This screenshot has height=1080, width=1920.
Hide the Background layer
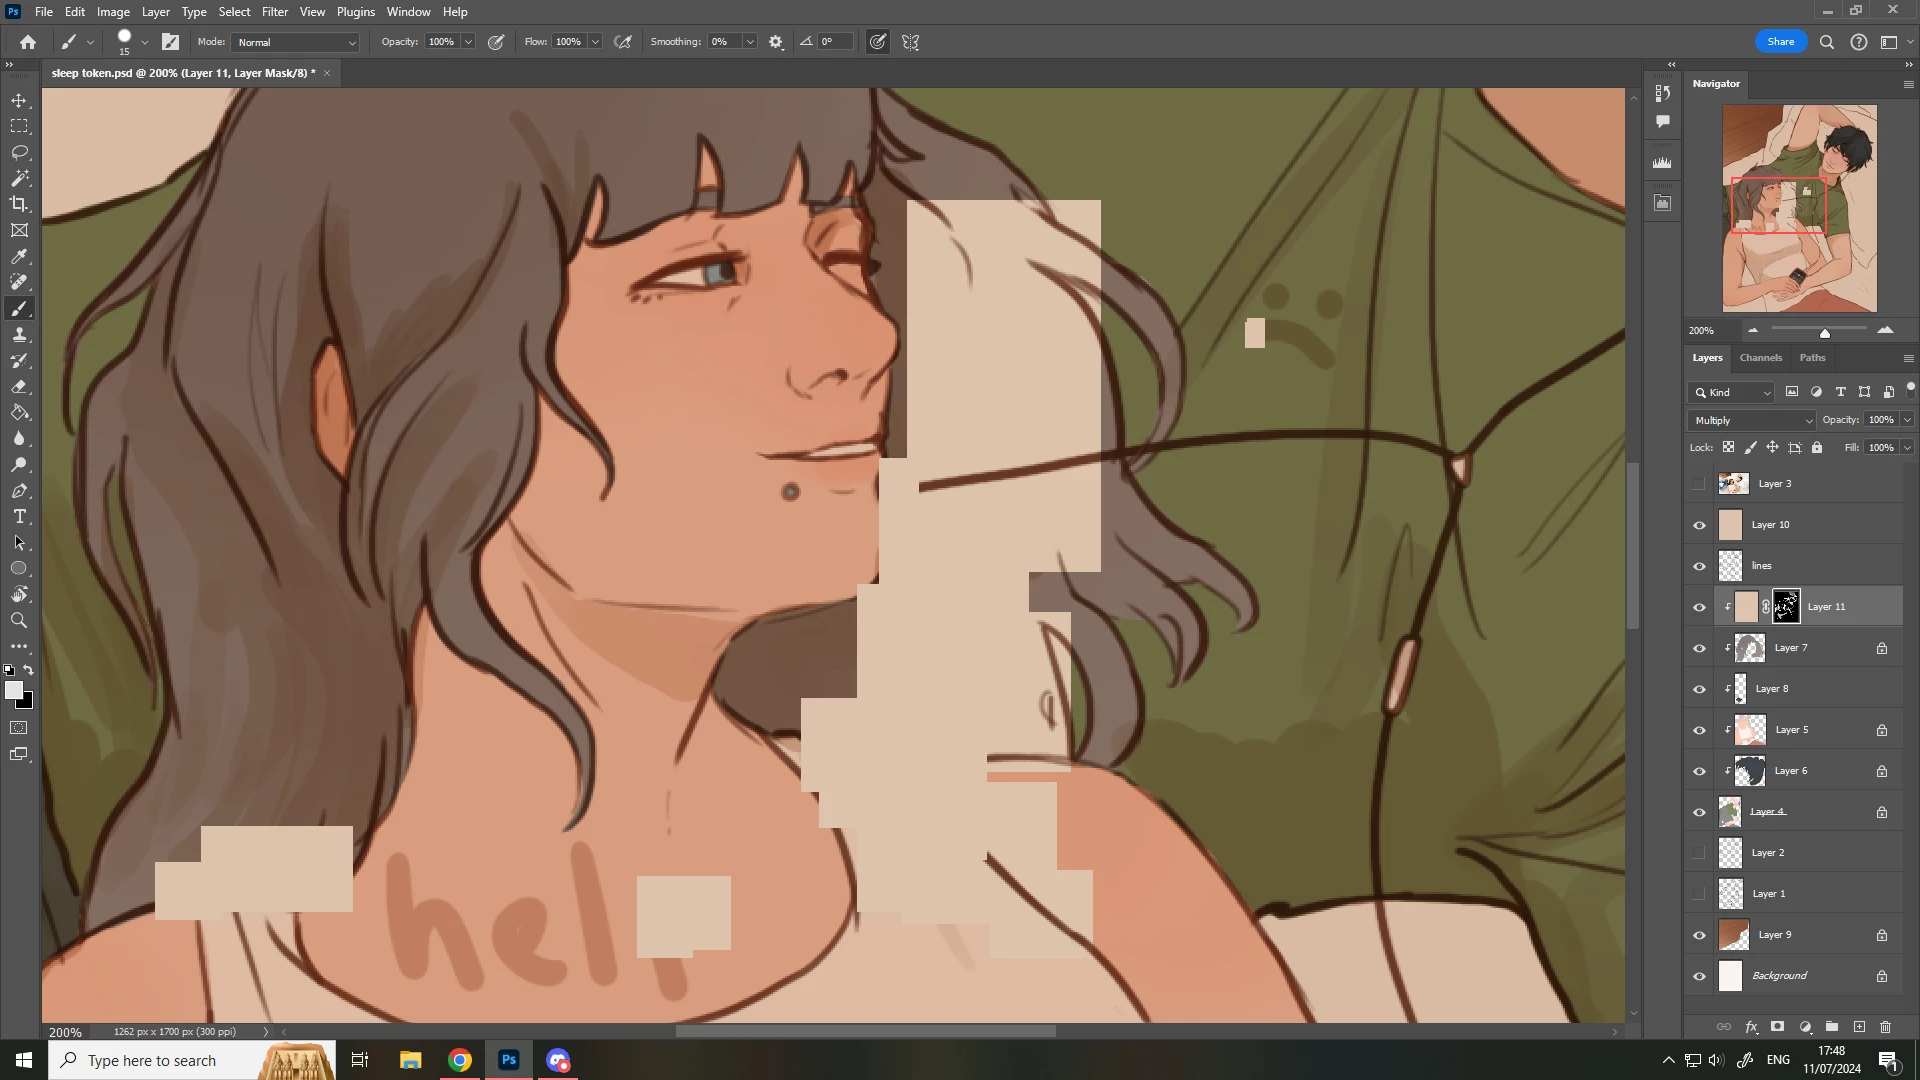(1699, 976)
